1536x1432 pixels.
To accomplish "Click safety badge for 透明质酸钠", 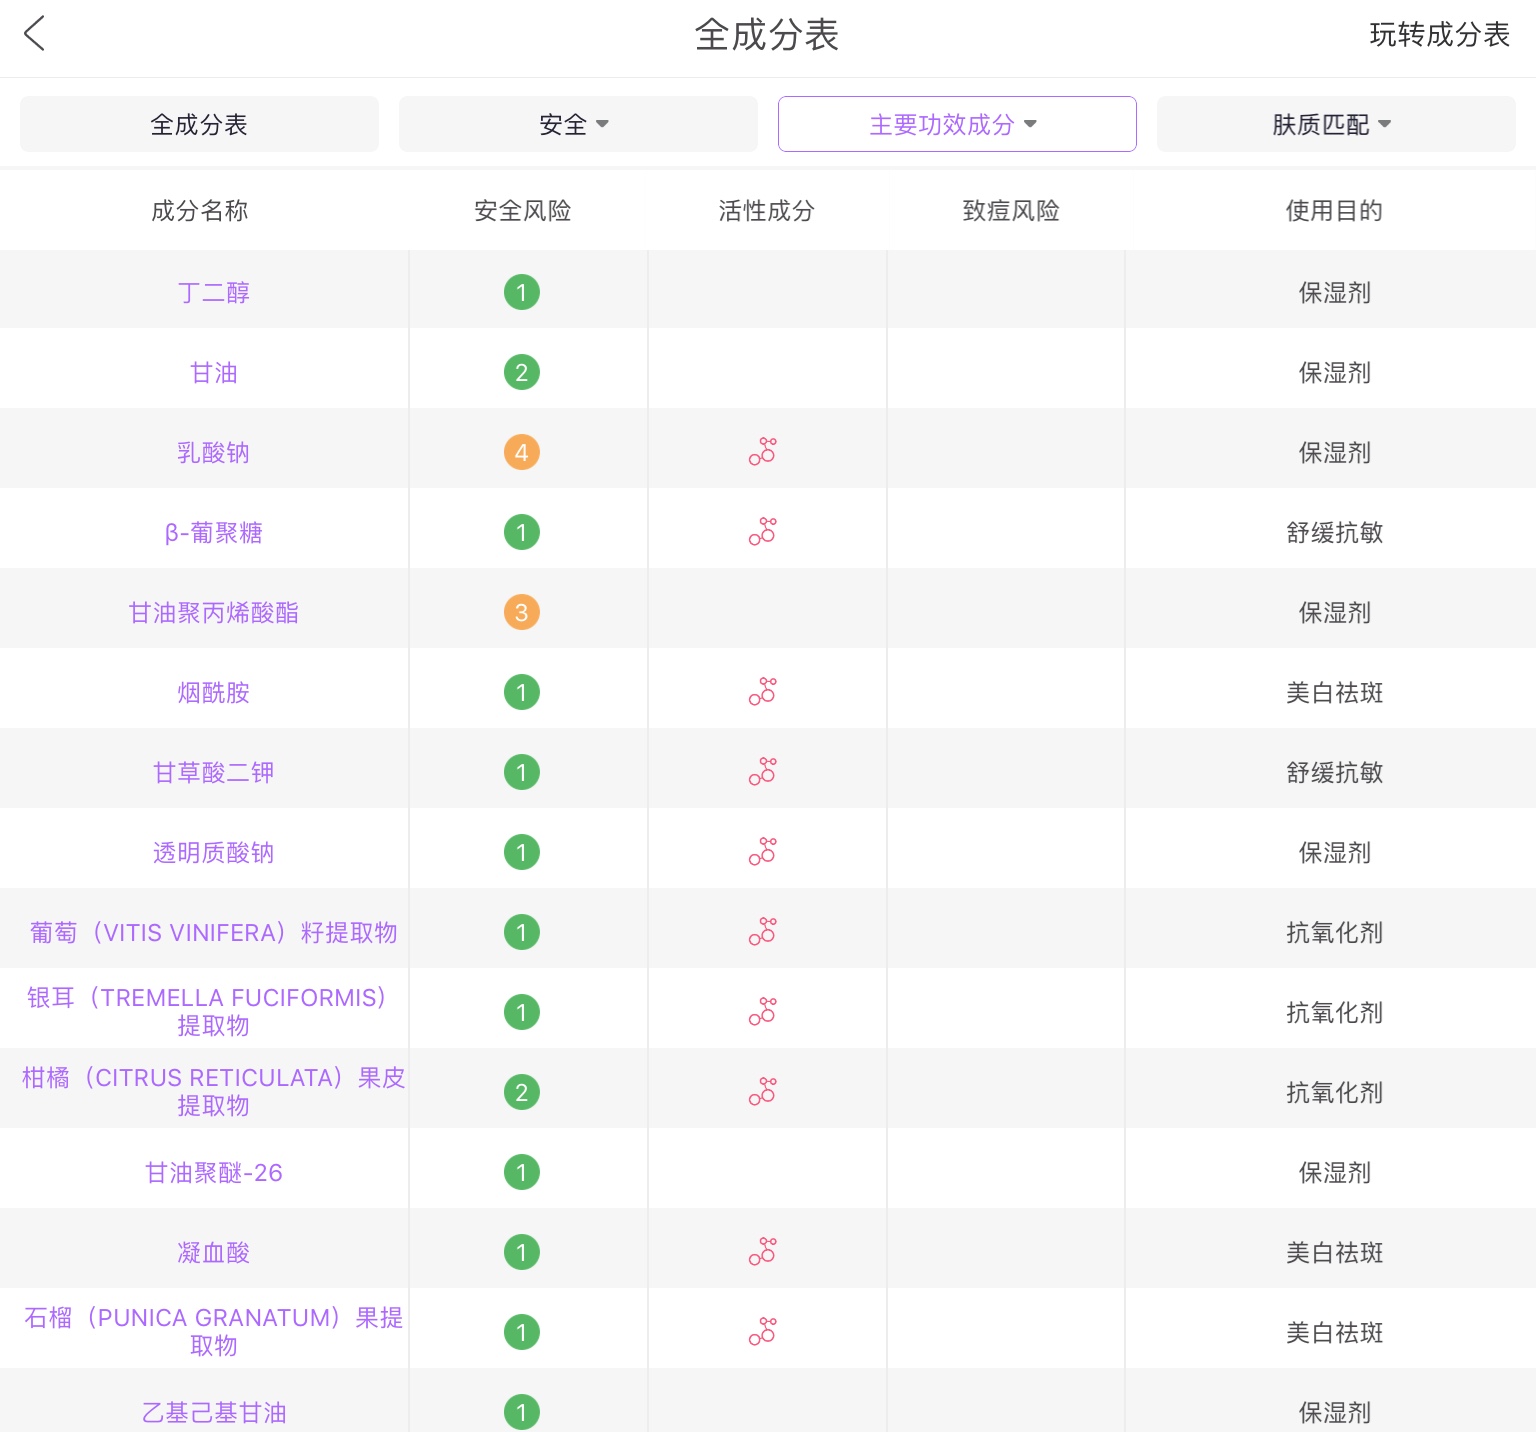I will [x=521, y=852].
